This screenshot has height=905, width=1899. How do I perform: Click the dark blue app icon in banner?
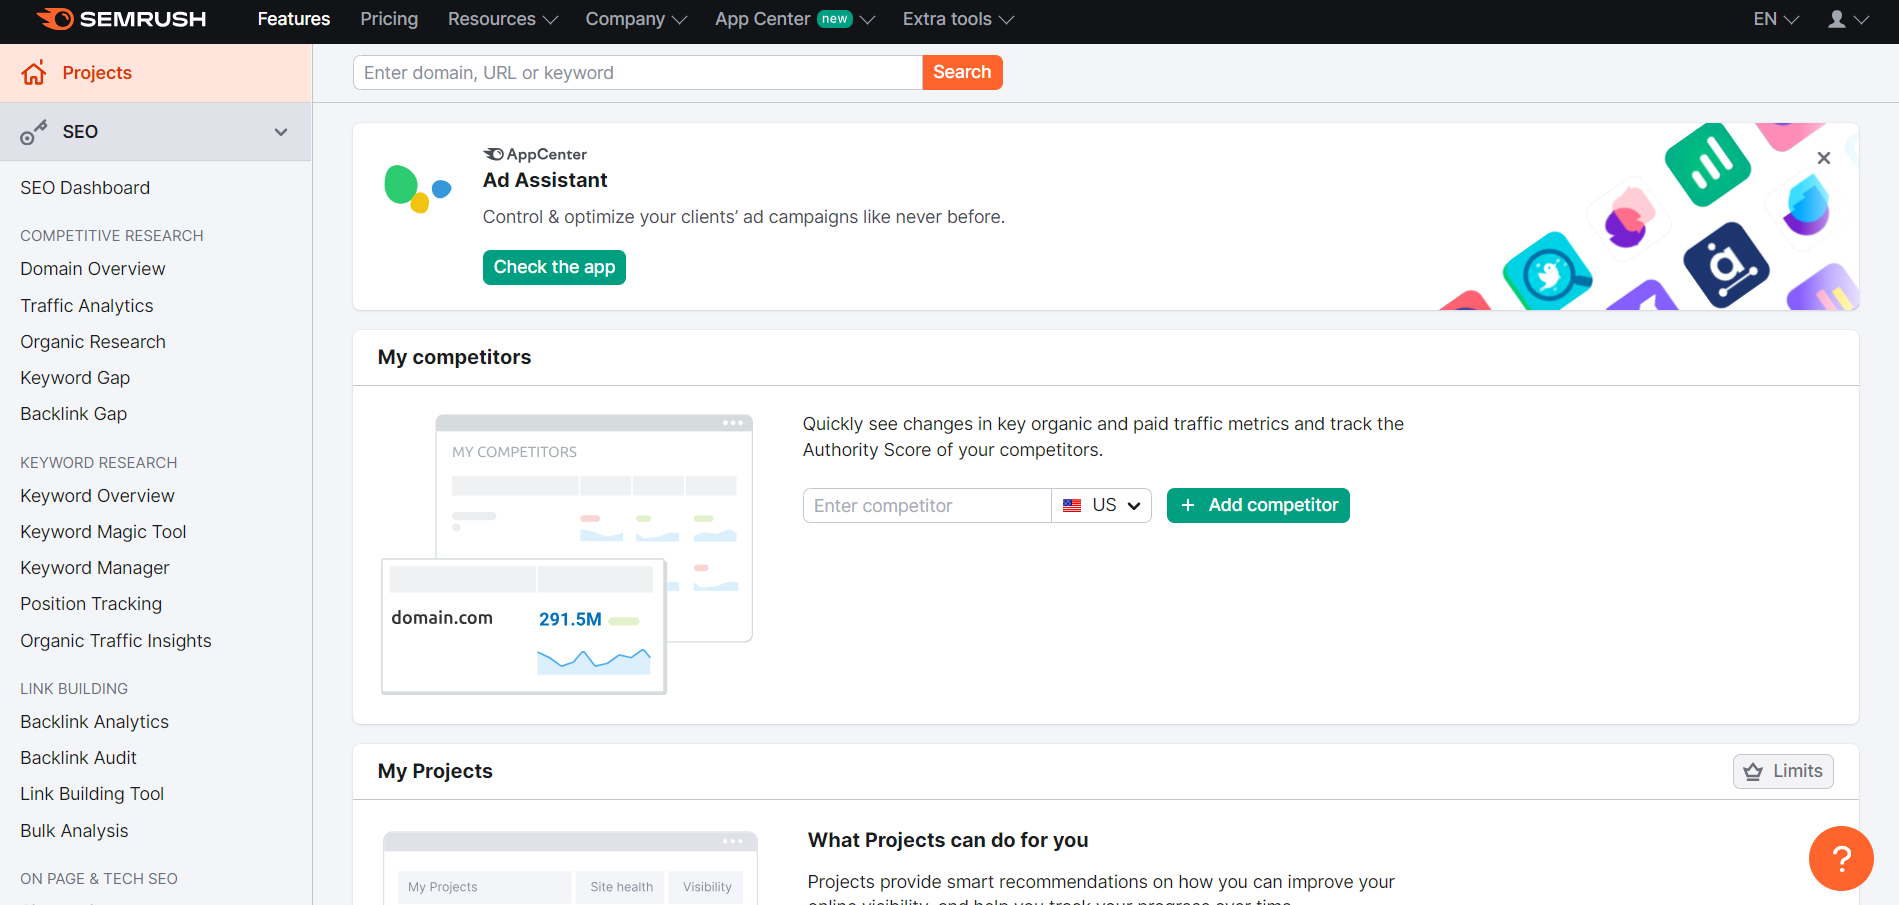pyautogui.click(x=1726, y=265)
